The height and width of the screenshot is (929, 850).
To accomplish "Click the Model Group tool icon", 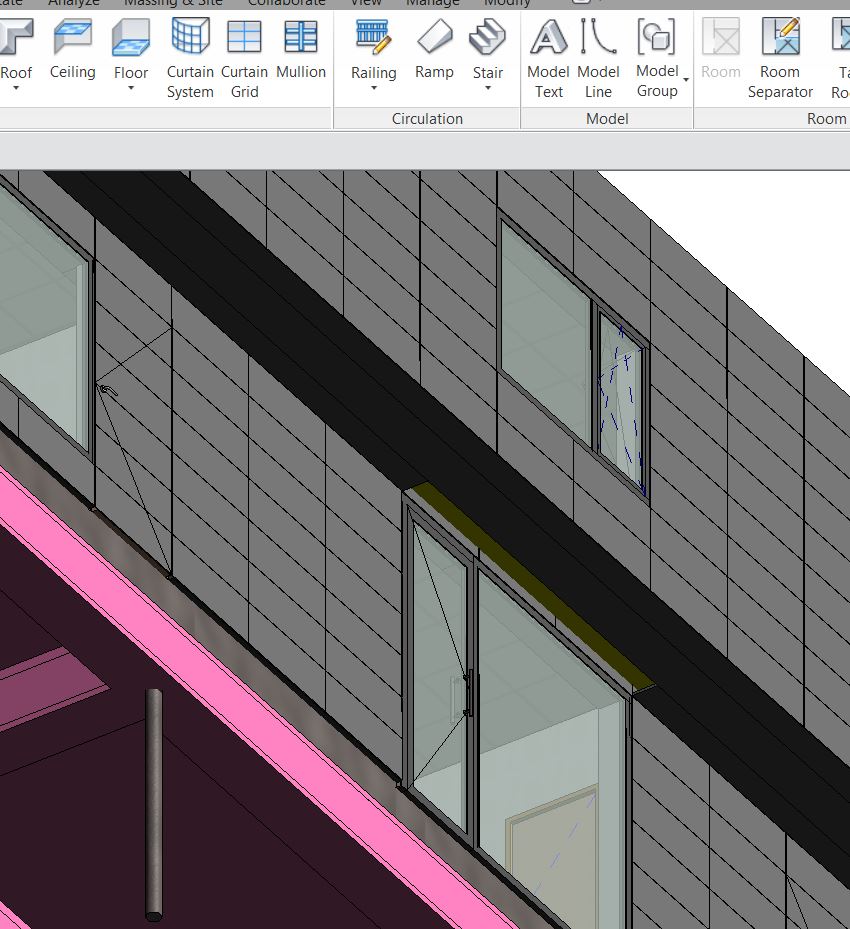I will pos(656,37).
